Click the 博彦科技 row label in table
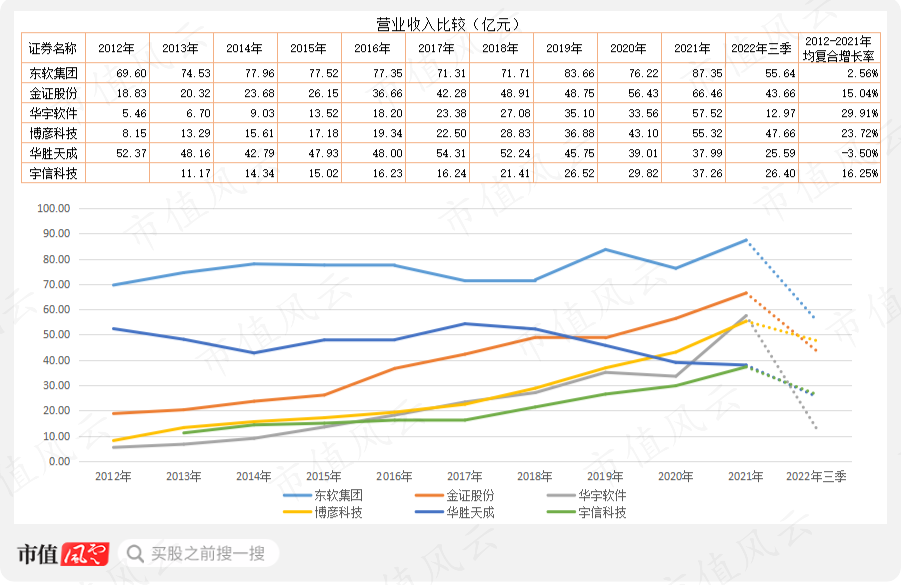This screenshot has height=585, width=901. (x=53, y=133)
